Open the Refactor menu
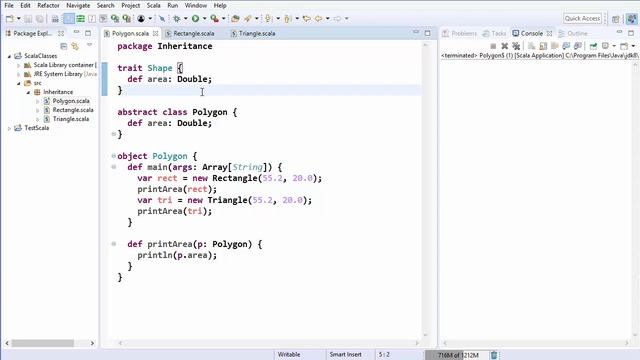640x360 pixels. [x=48, y=6]
